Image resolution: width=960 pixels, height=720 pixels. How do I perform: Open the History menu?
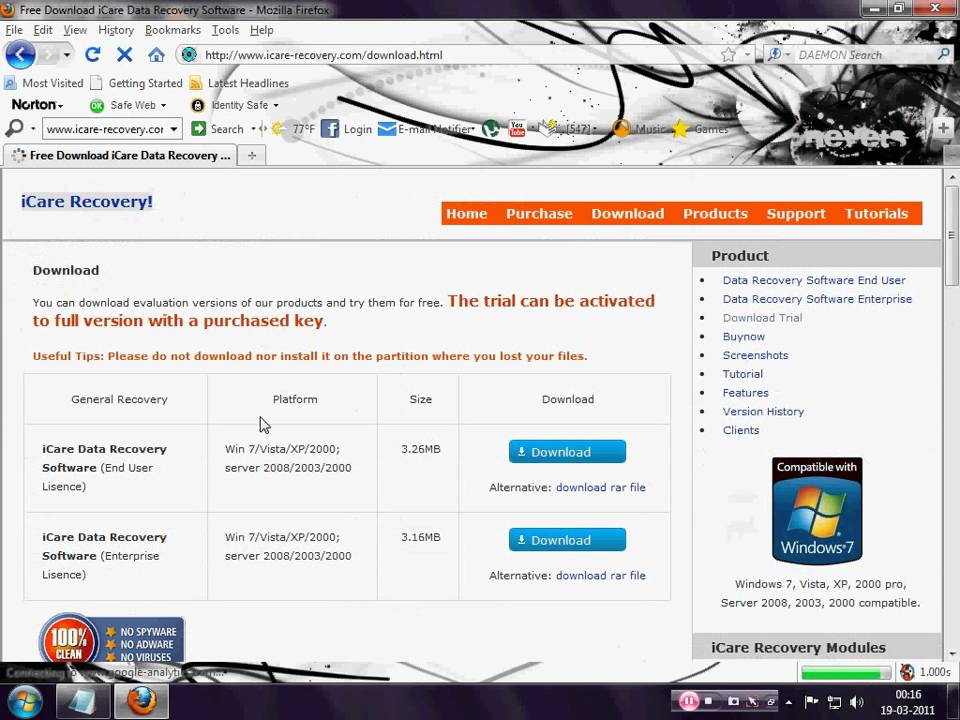tap(116, 29)
